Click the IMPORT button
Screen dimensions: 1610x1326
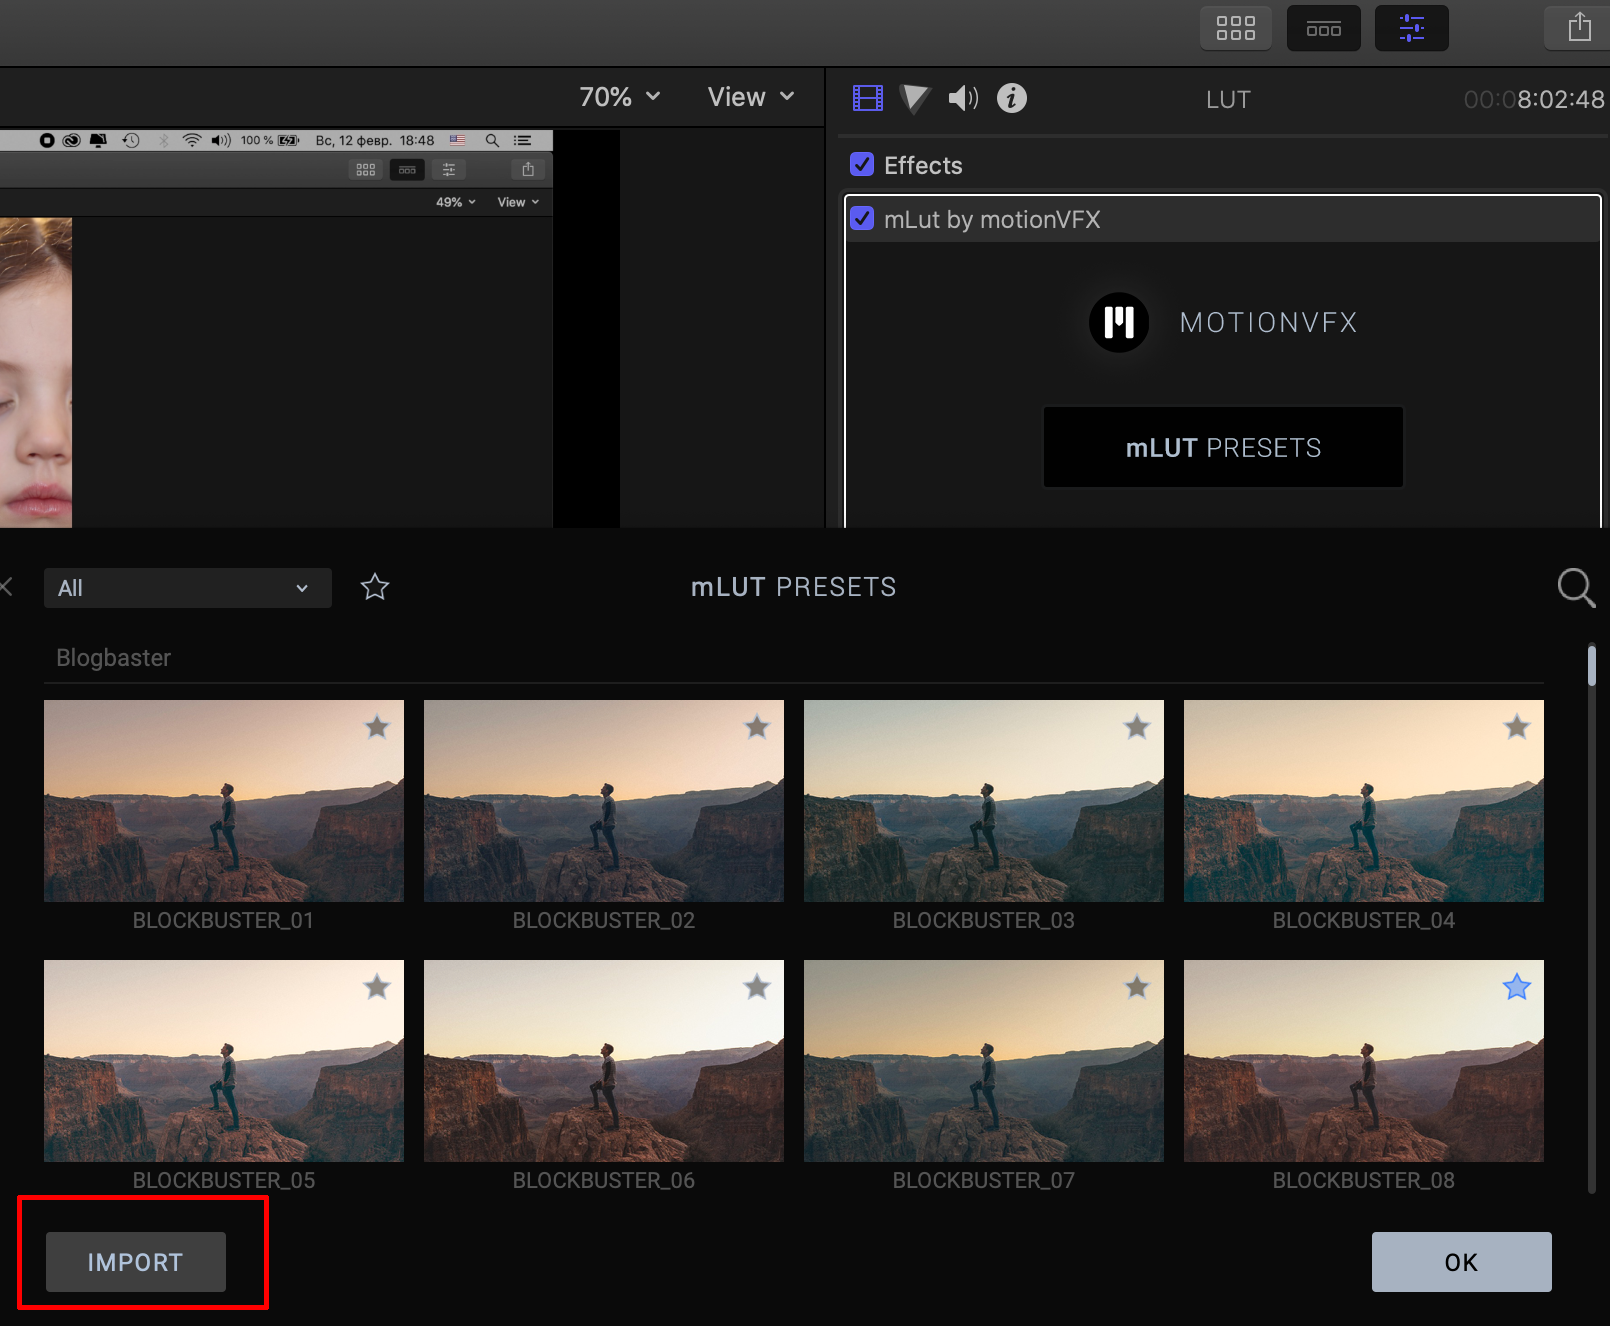[136, 1262]
